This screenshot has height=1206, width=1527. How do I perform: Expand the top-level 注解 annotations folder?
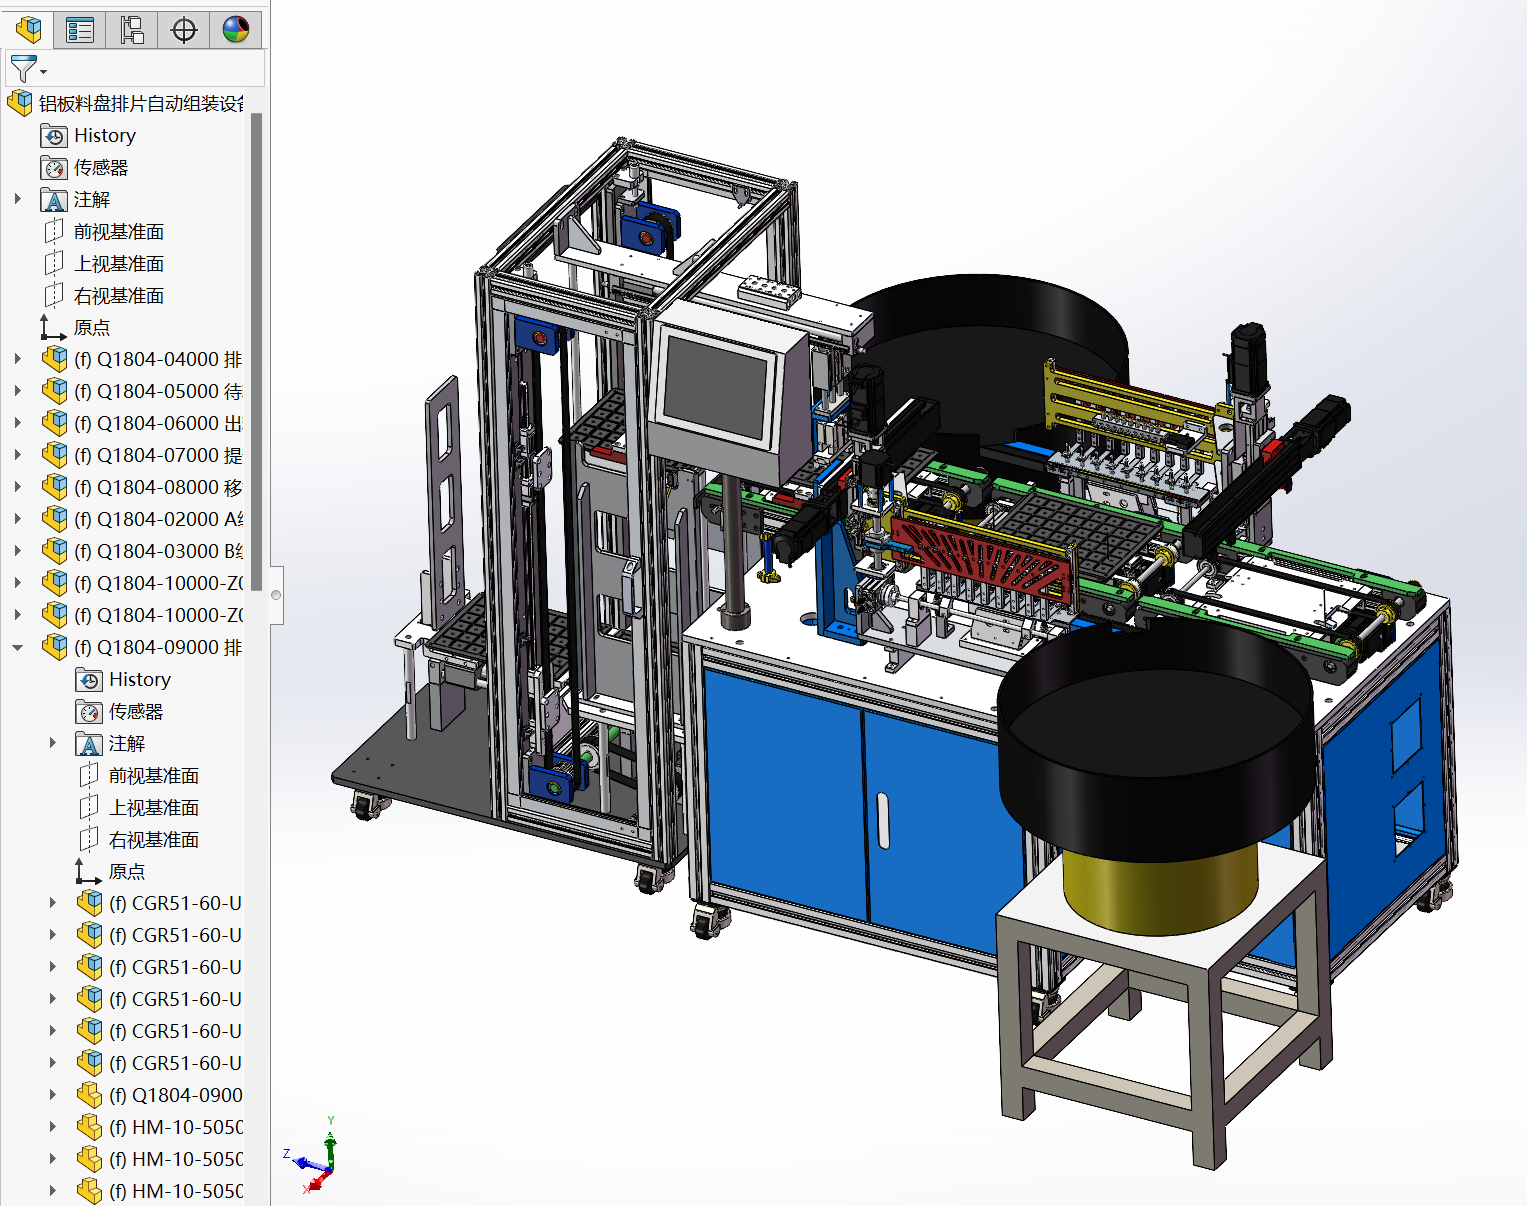click(x=18, y=199)
